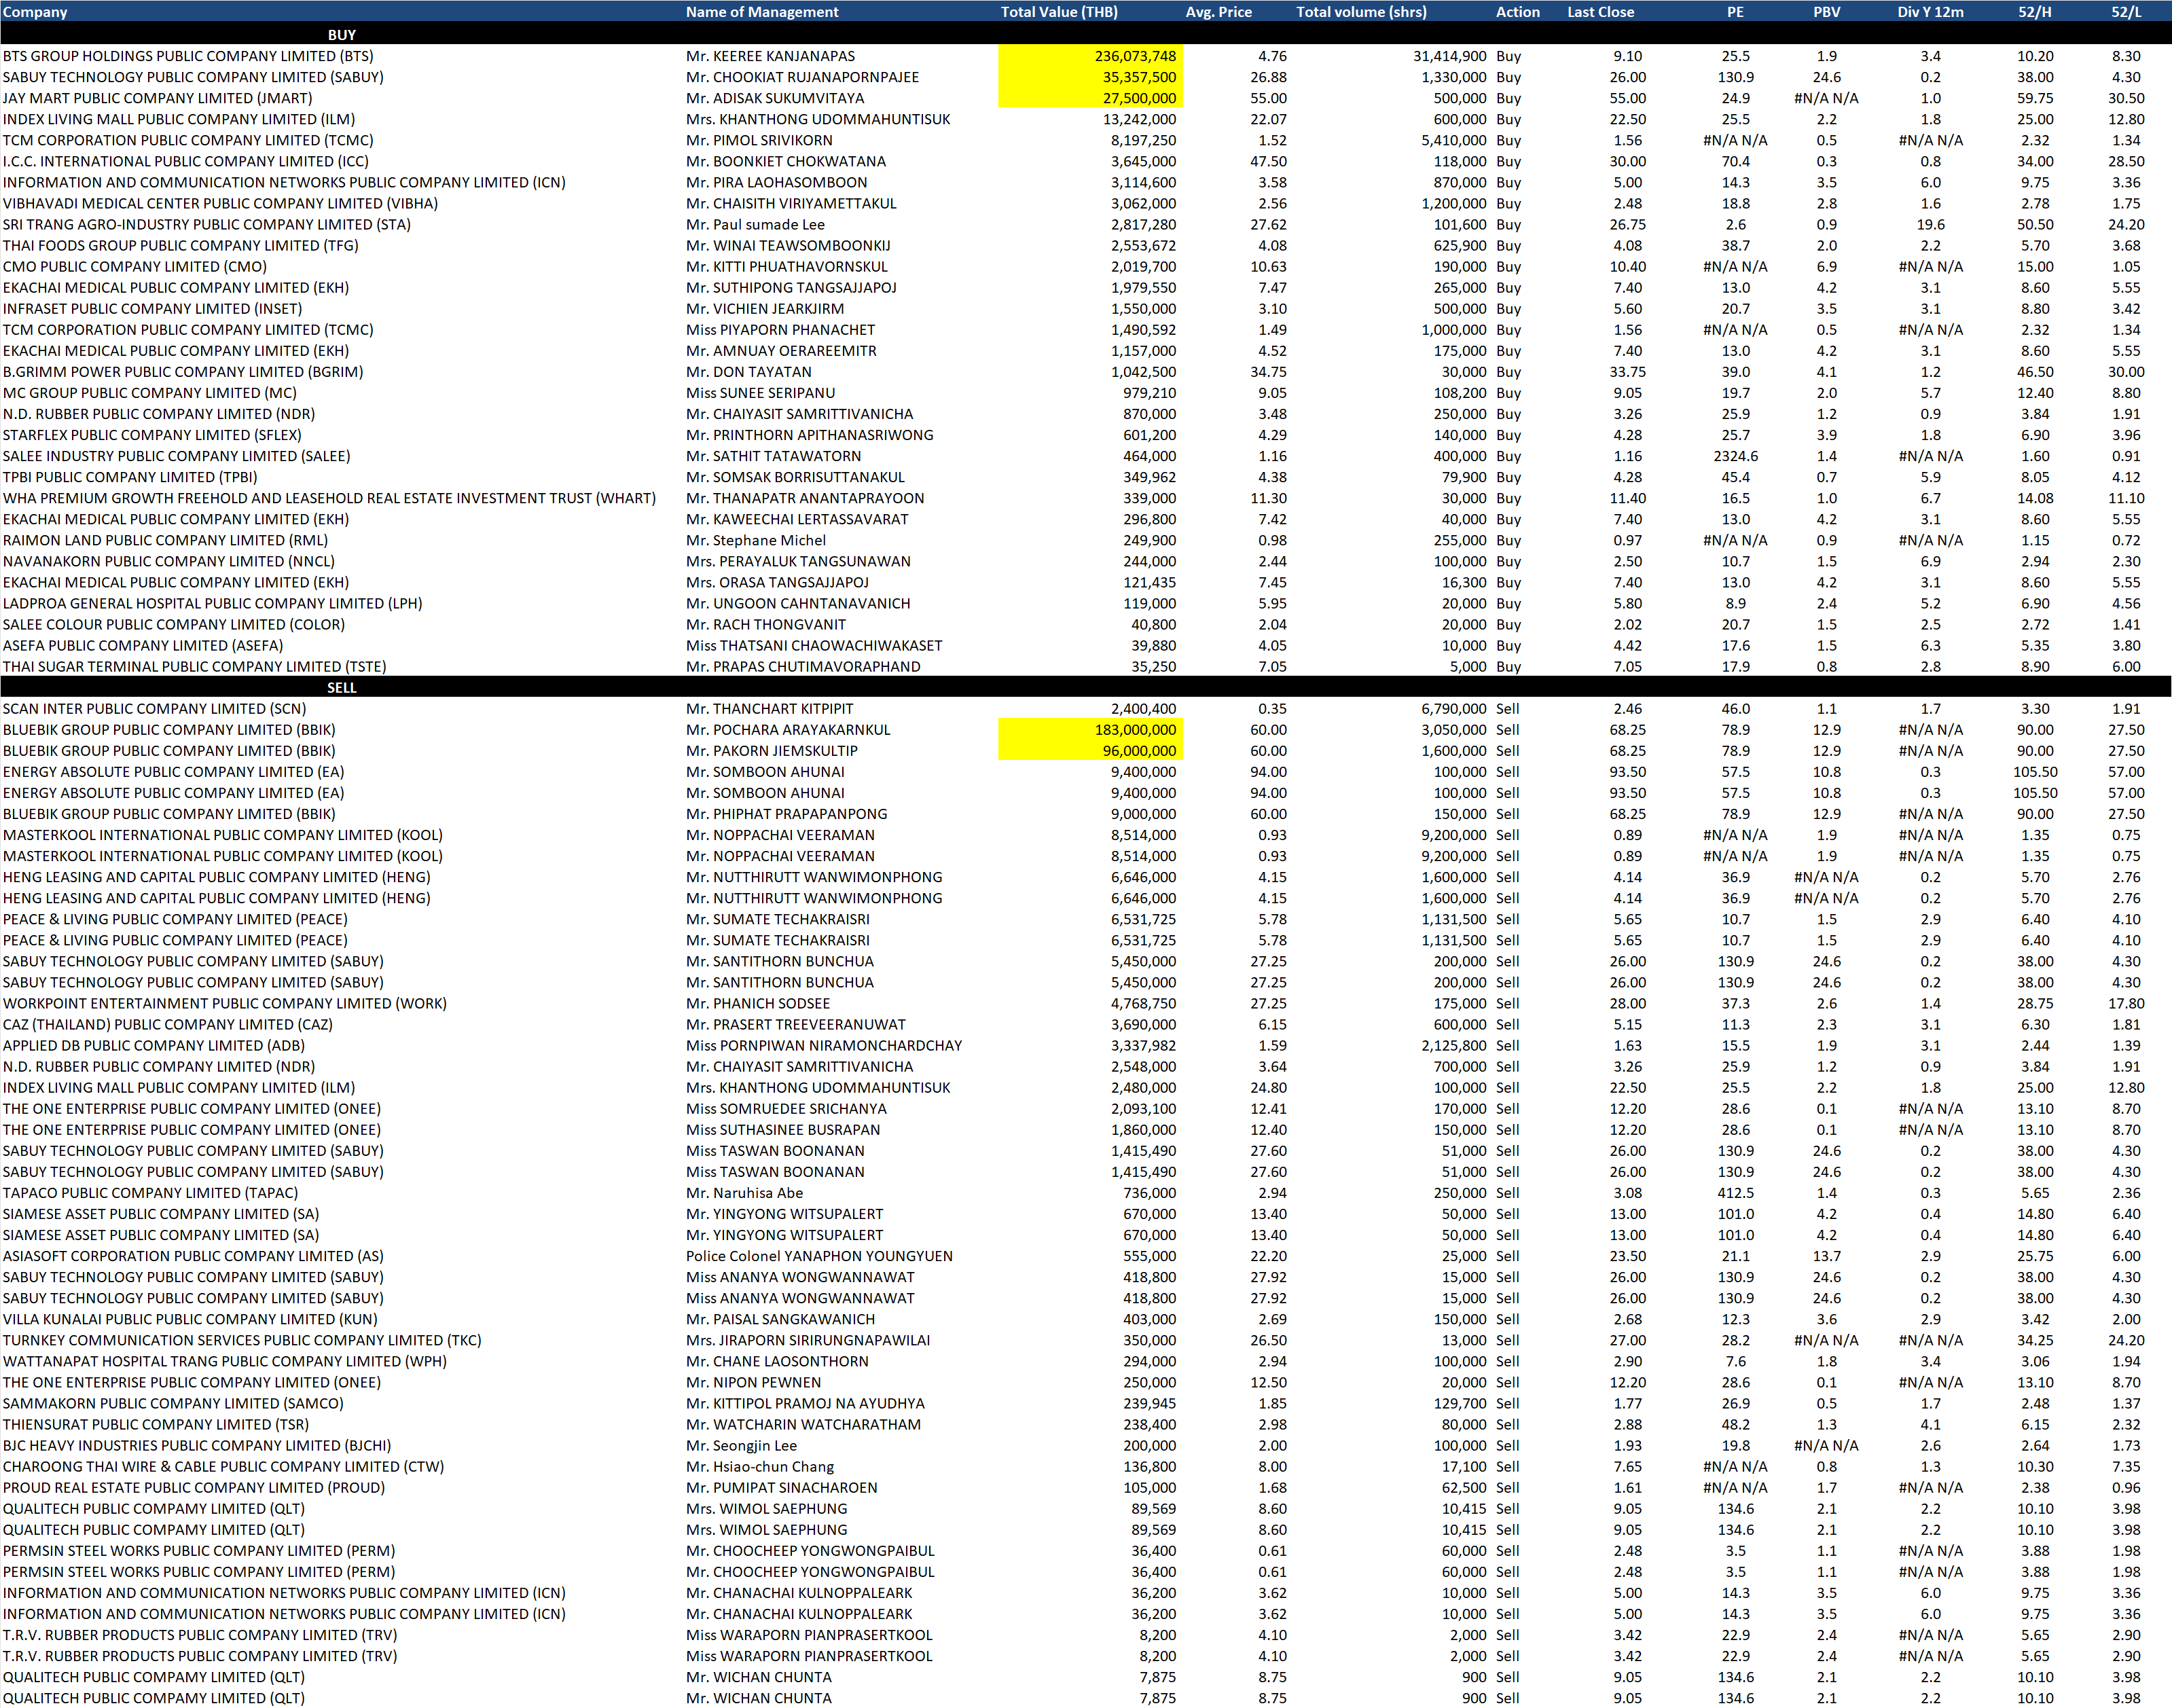Click highlighted total value 35,357,500

pyautogui.click(x=1090, y=77)
